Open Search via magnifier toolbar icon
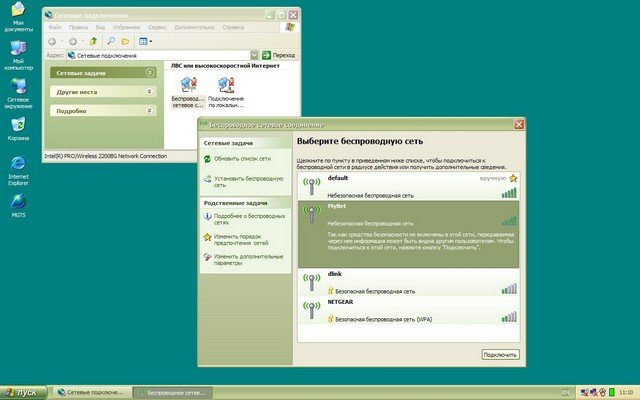The height and width of the screenshot is (400, 640). tap(110, 41)
